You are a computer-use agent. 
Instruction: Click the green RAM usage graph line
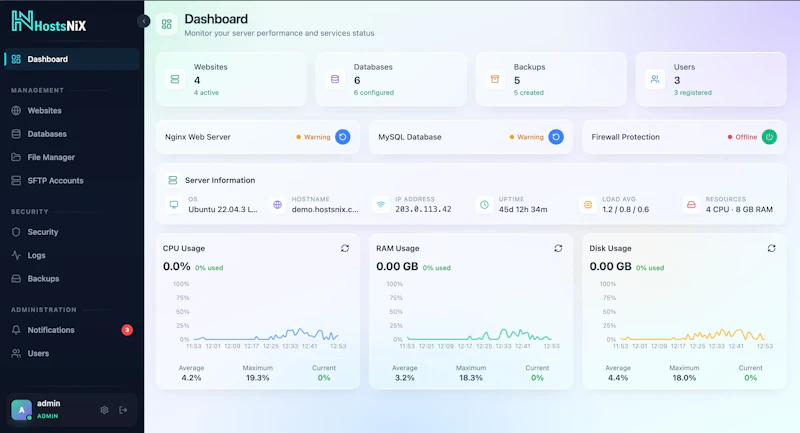point(479,336)
